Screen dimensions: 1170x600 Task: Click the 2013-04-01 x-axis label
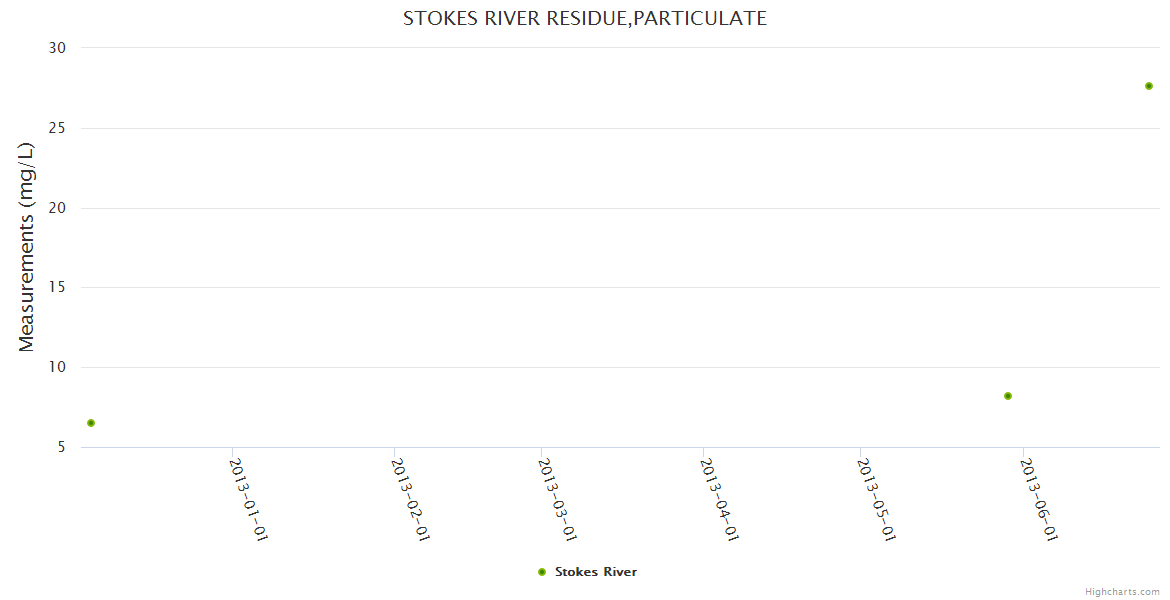point(719,499)
